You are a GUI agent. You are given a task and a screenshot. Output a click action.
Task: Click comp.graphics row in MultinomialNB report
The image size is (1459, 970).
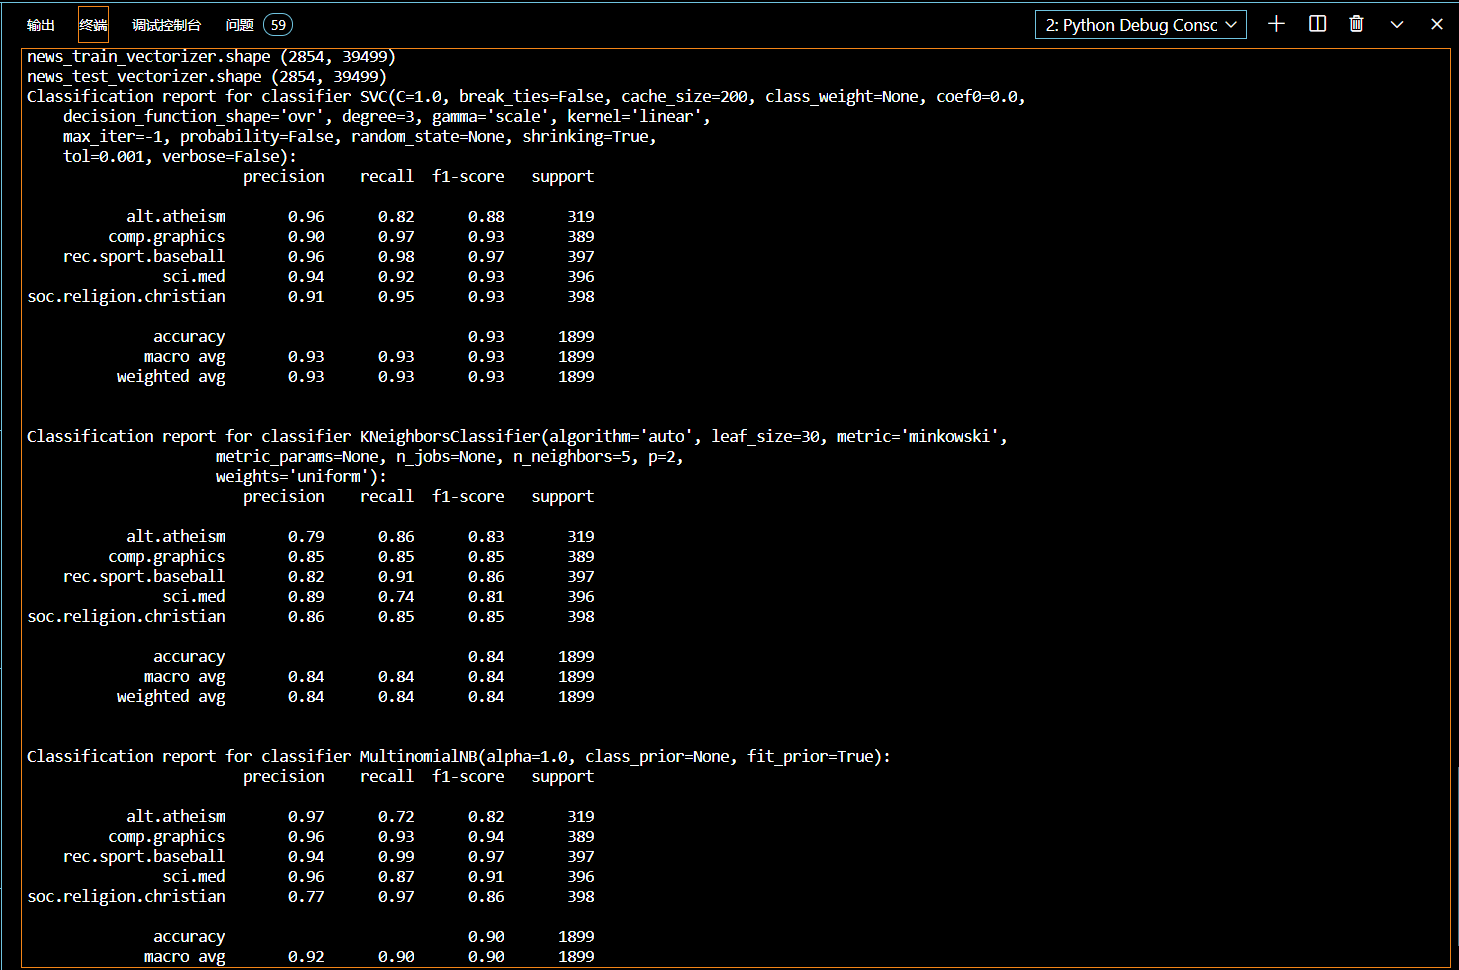point(351,837)
